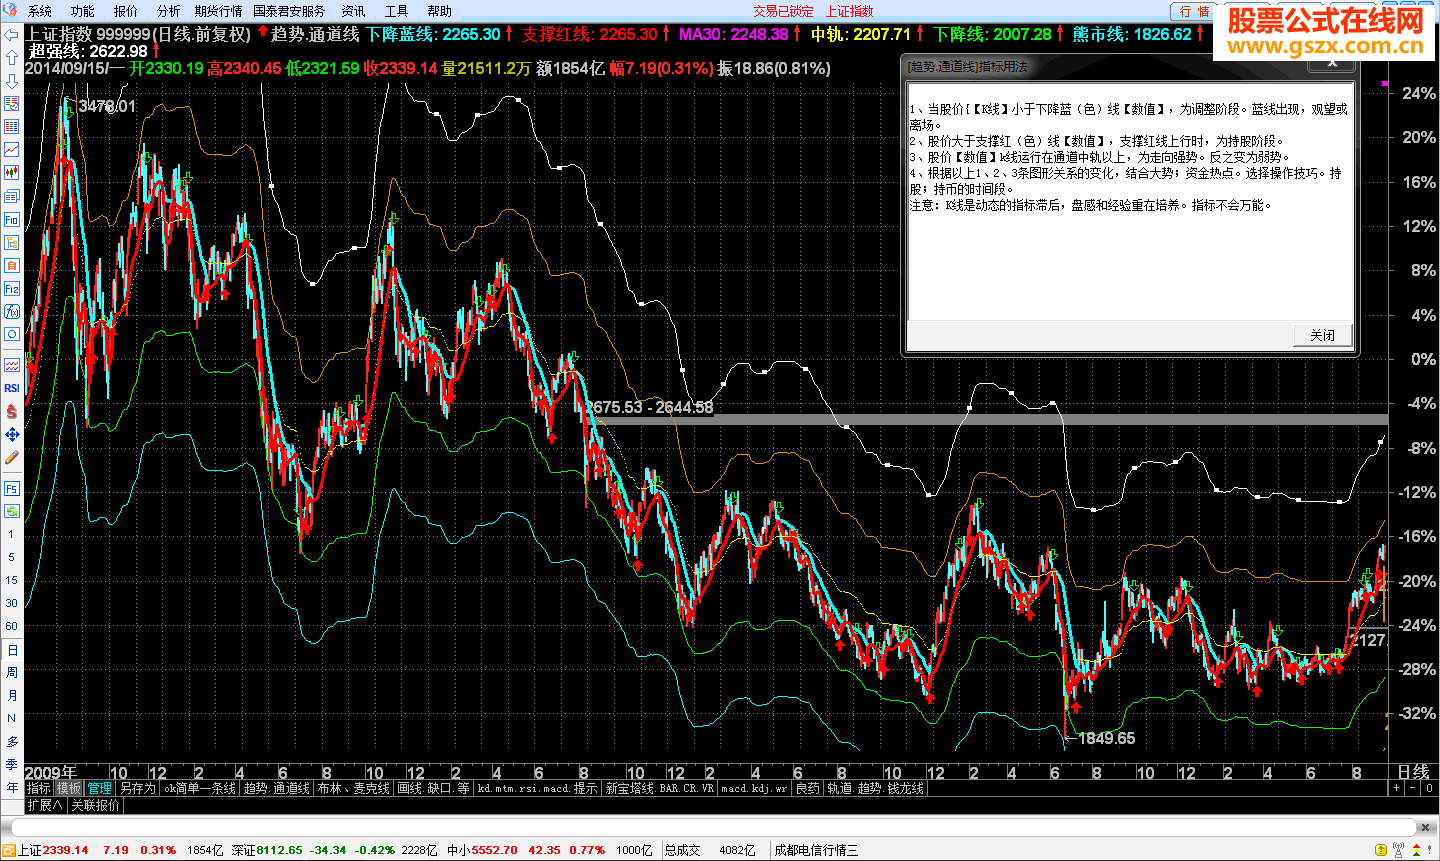Select the 画线.缺口.等 template
This screenshot has width=1440, height=861.
click(433, 788)
